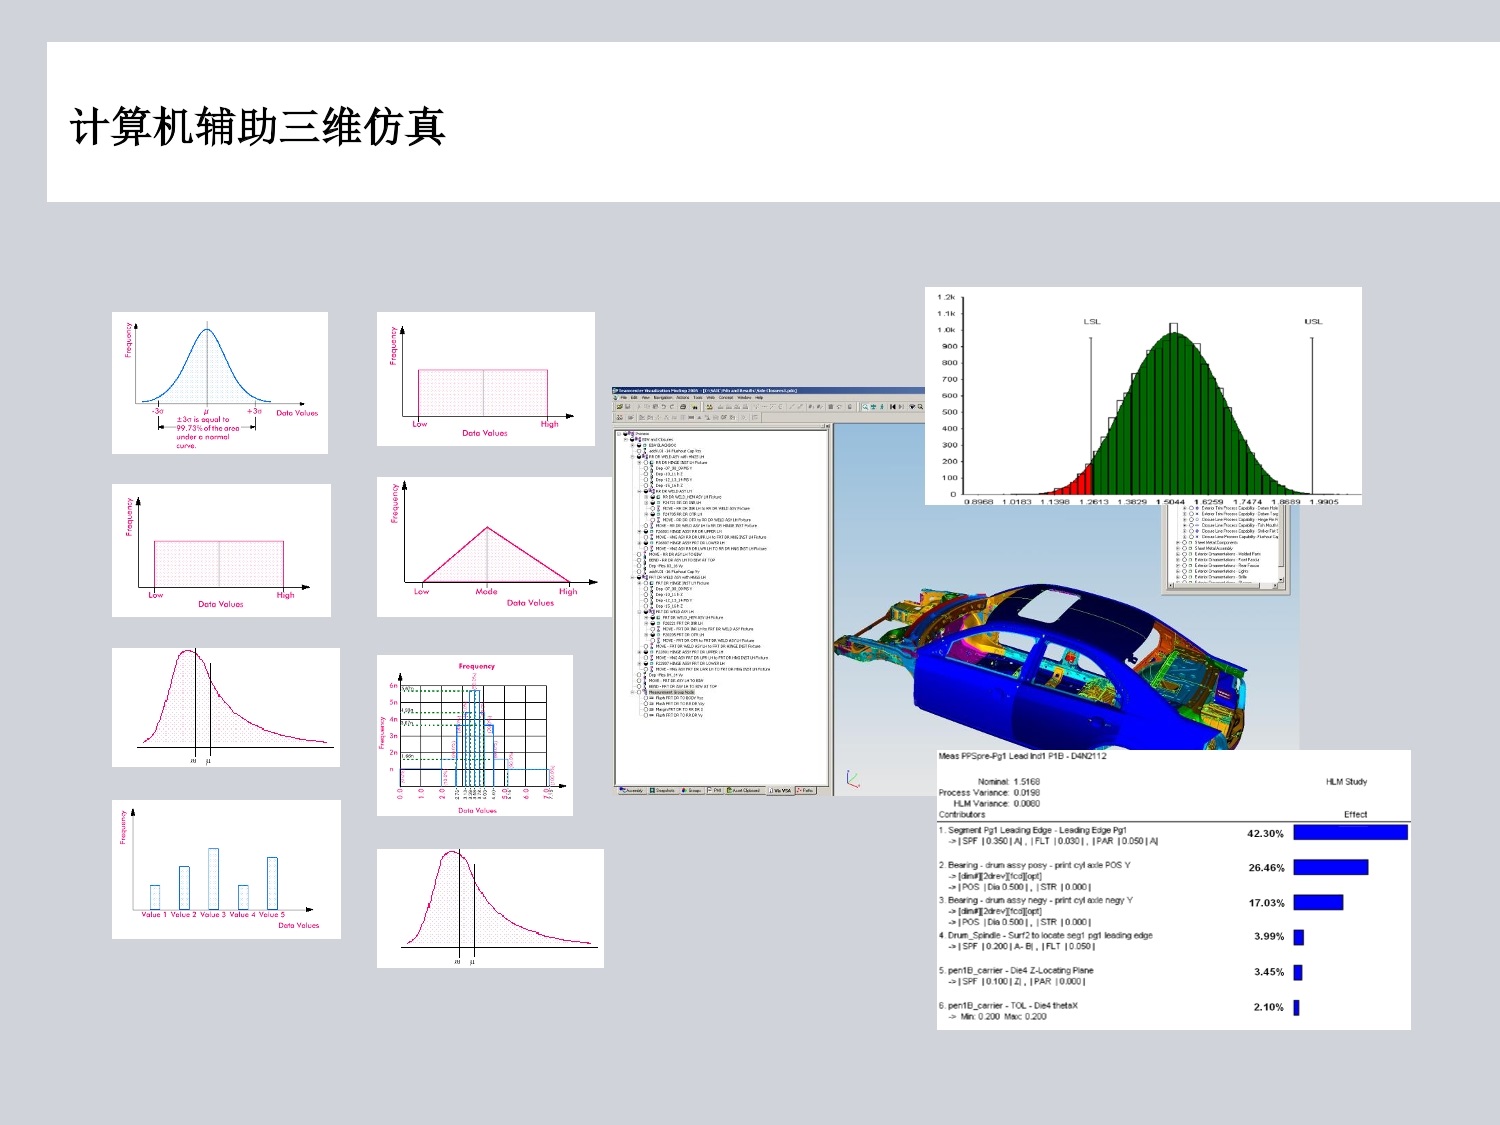The width and height of the screenshot is (1500, 1125).
Task: Select the FRT DR WELD ASY LH tree item
Action: pyautogui.click(x=675, y=611)
